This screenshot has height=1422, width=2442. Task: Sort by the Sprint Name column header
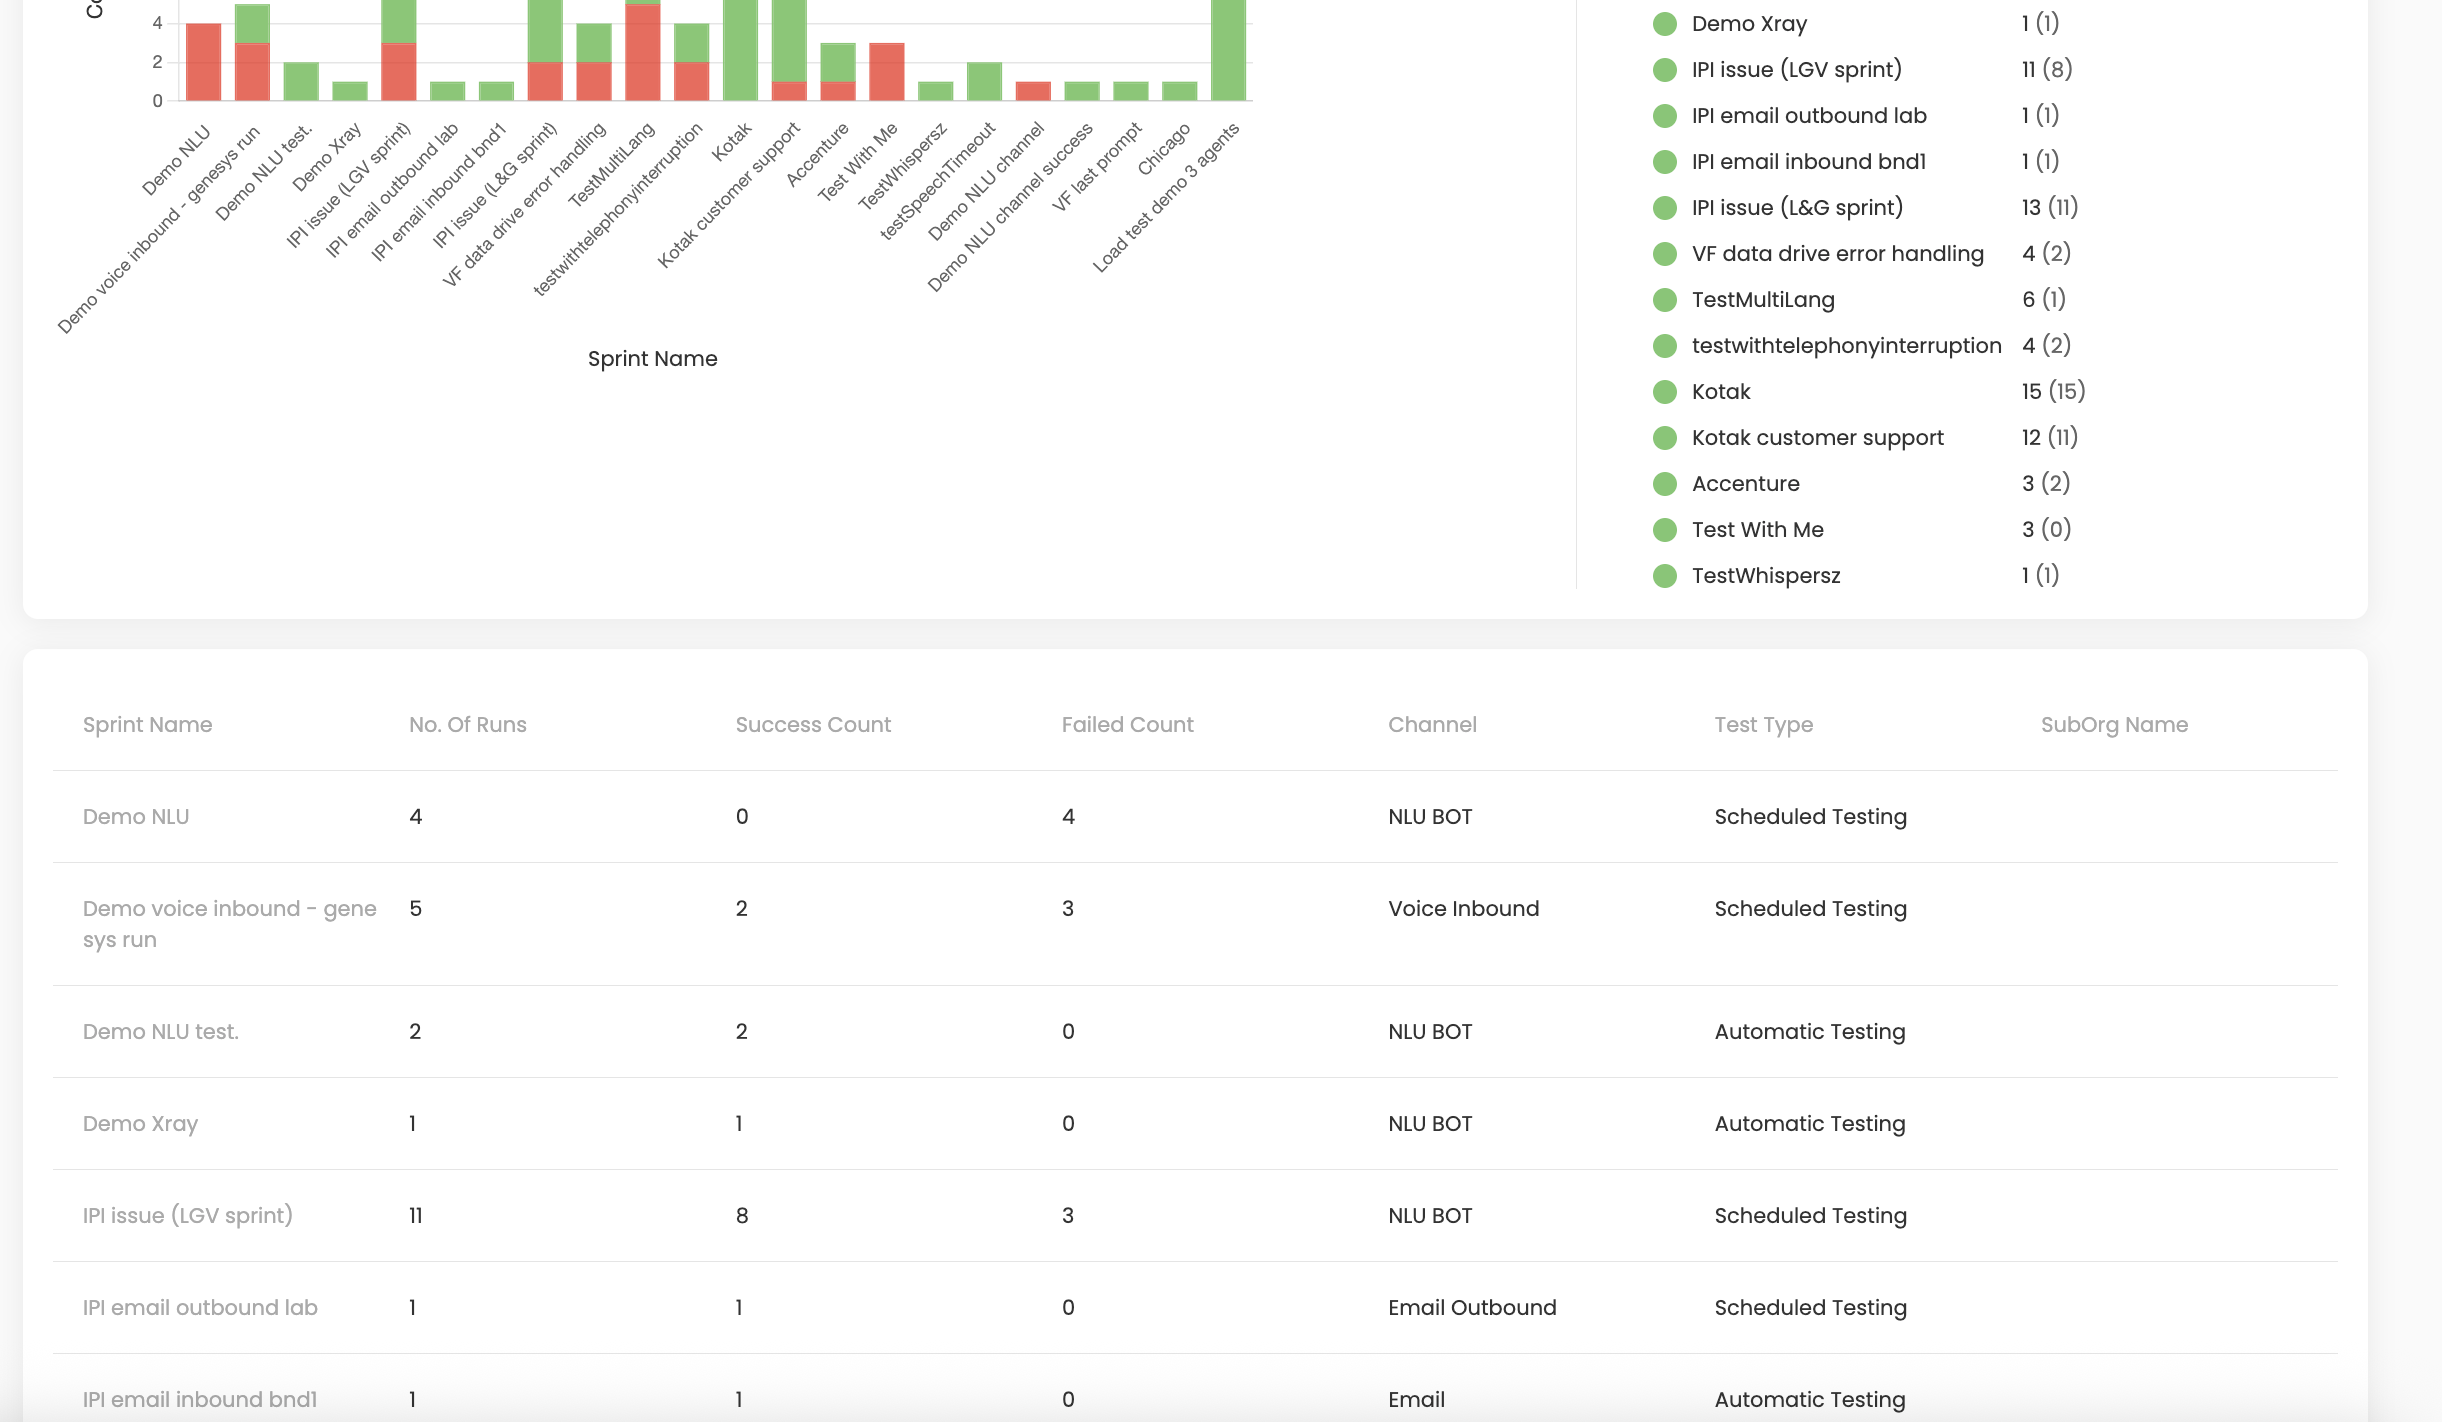(147, 725)
